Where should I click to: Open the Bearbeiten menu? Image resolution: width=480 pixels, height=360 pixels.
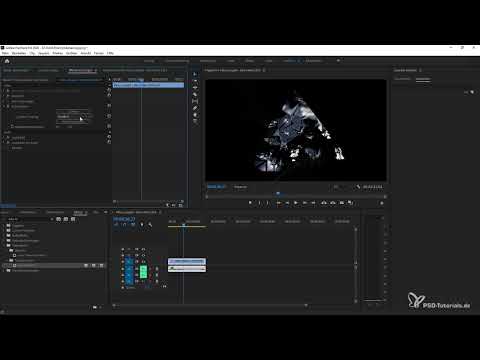click(19, 53)
